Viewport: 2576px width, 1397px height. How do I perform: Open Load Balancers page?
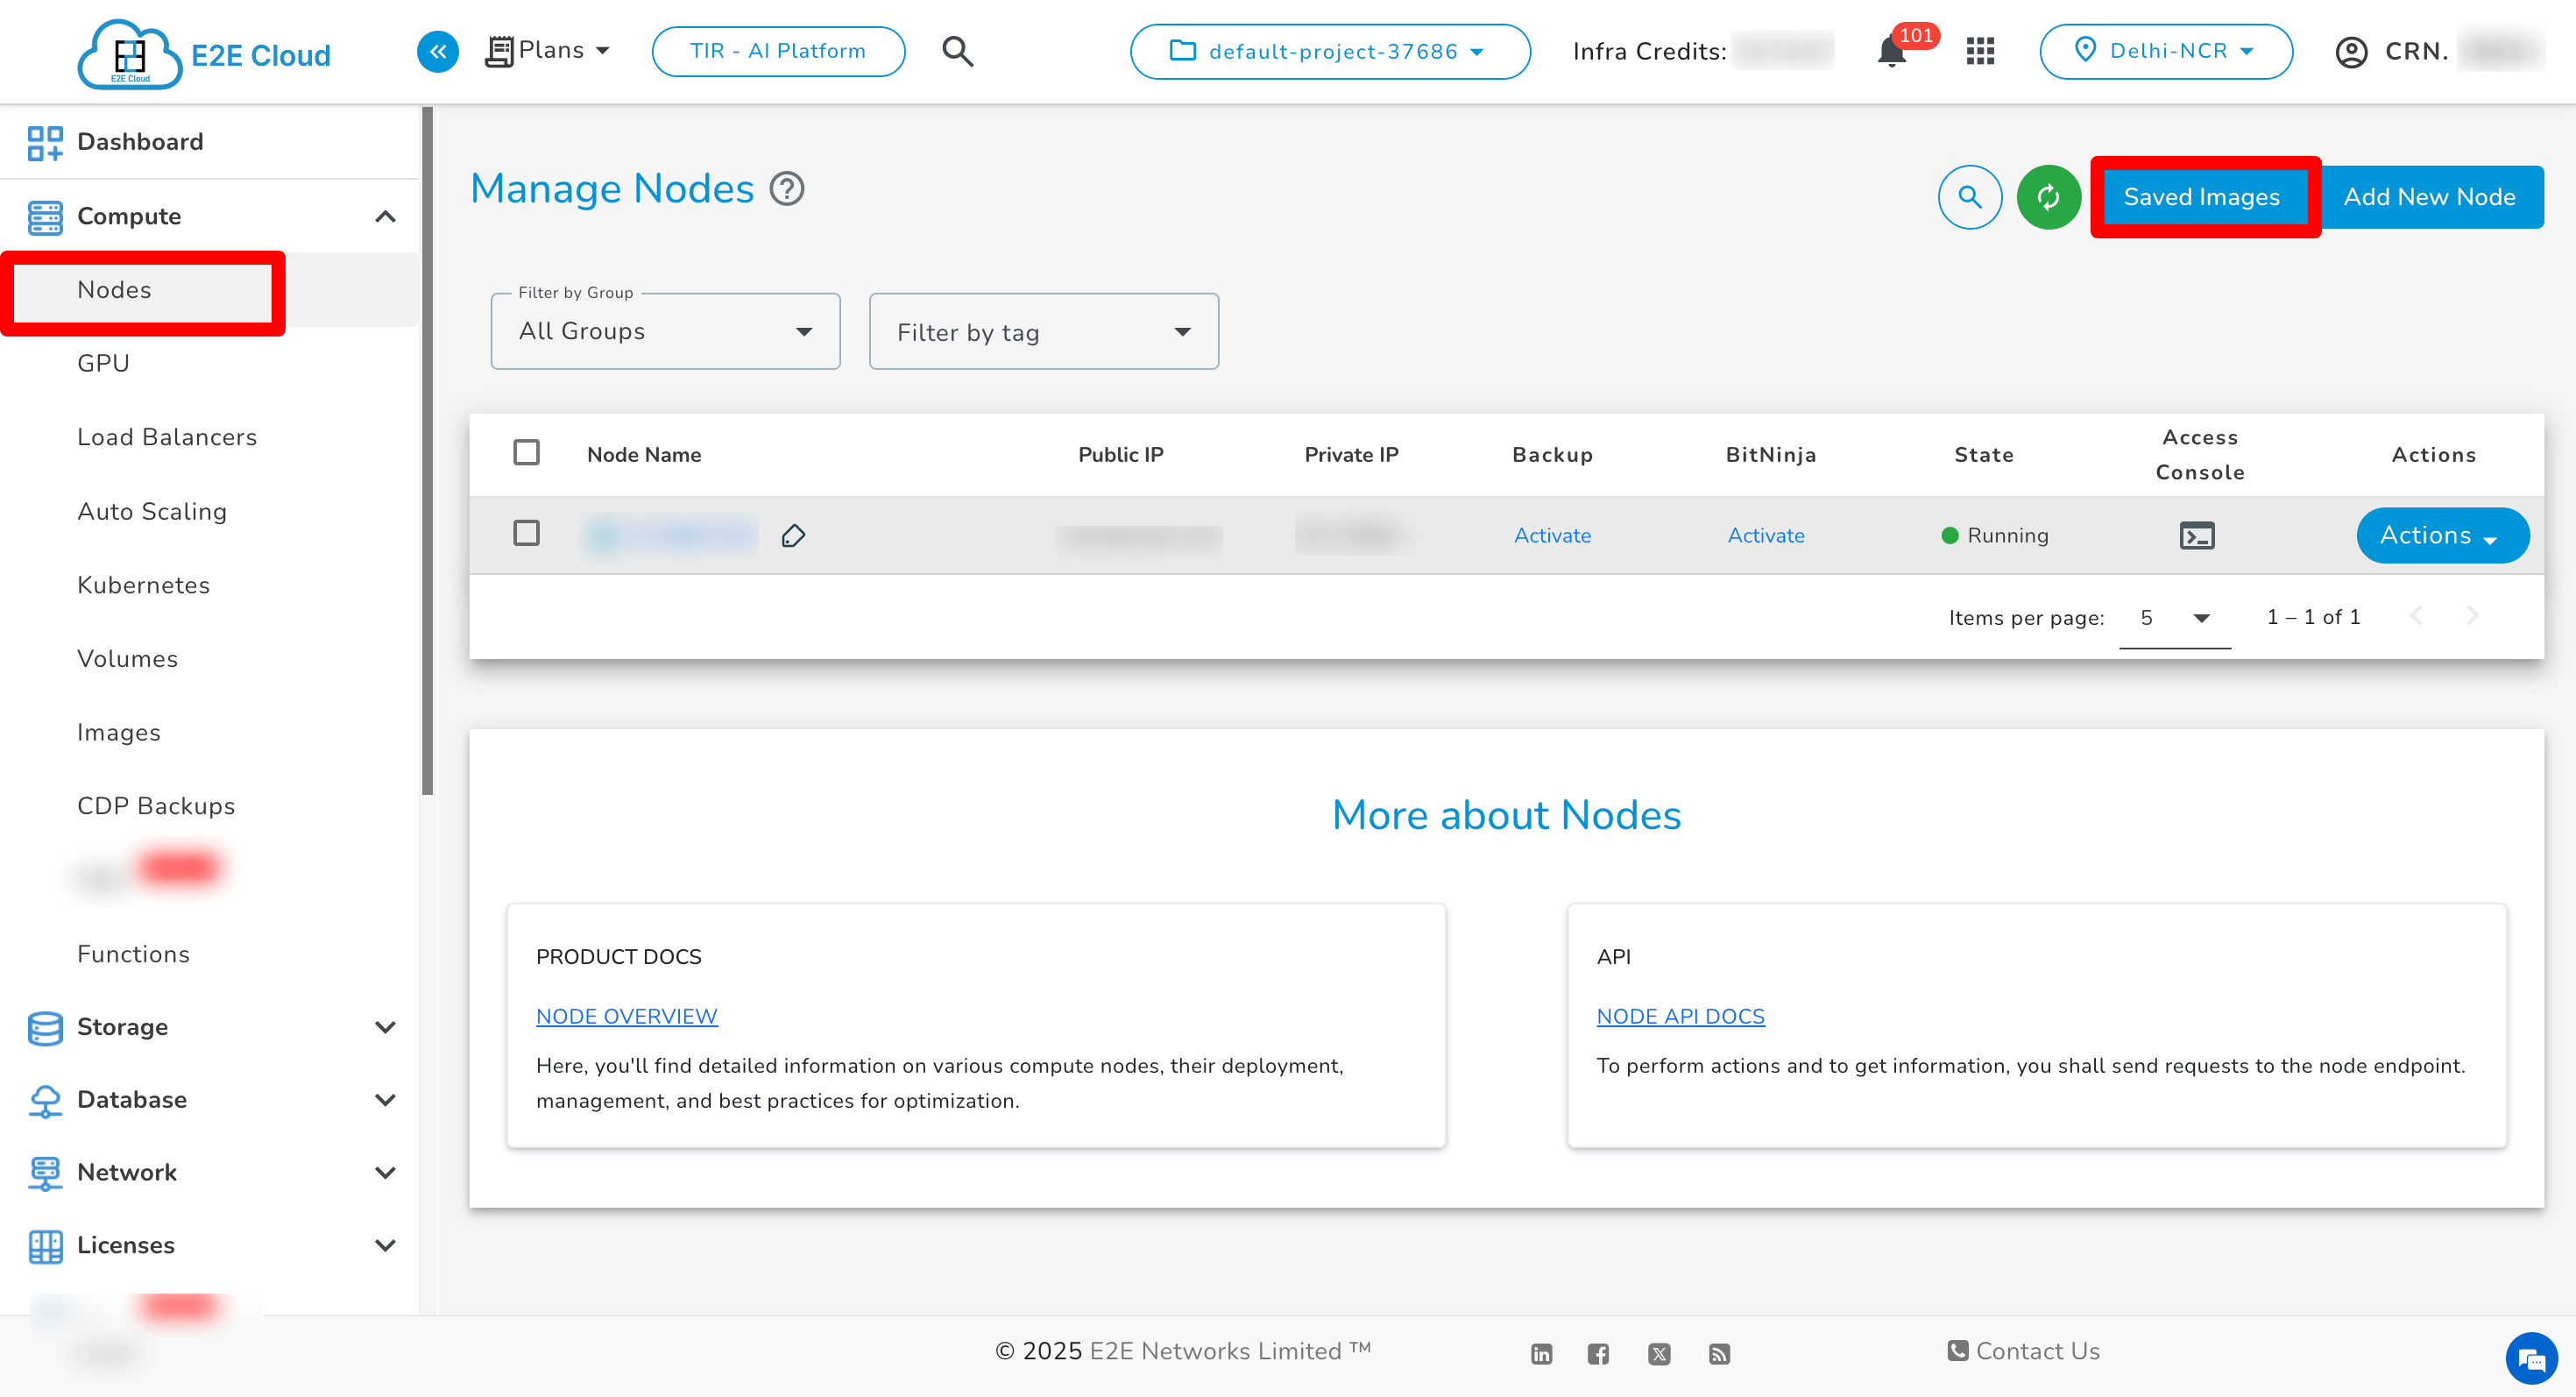point(167,437)
